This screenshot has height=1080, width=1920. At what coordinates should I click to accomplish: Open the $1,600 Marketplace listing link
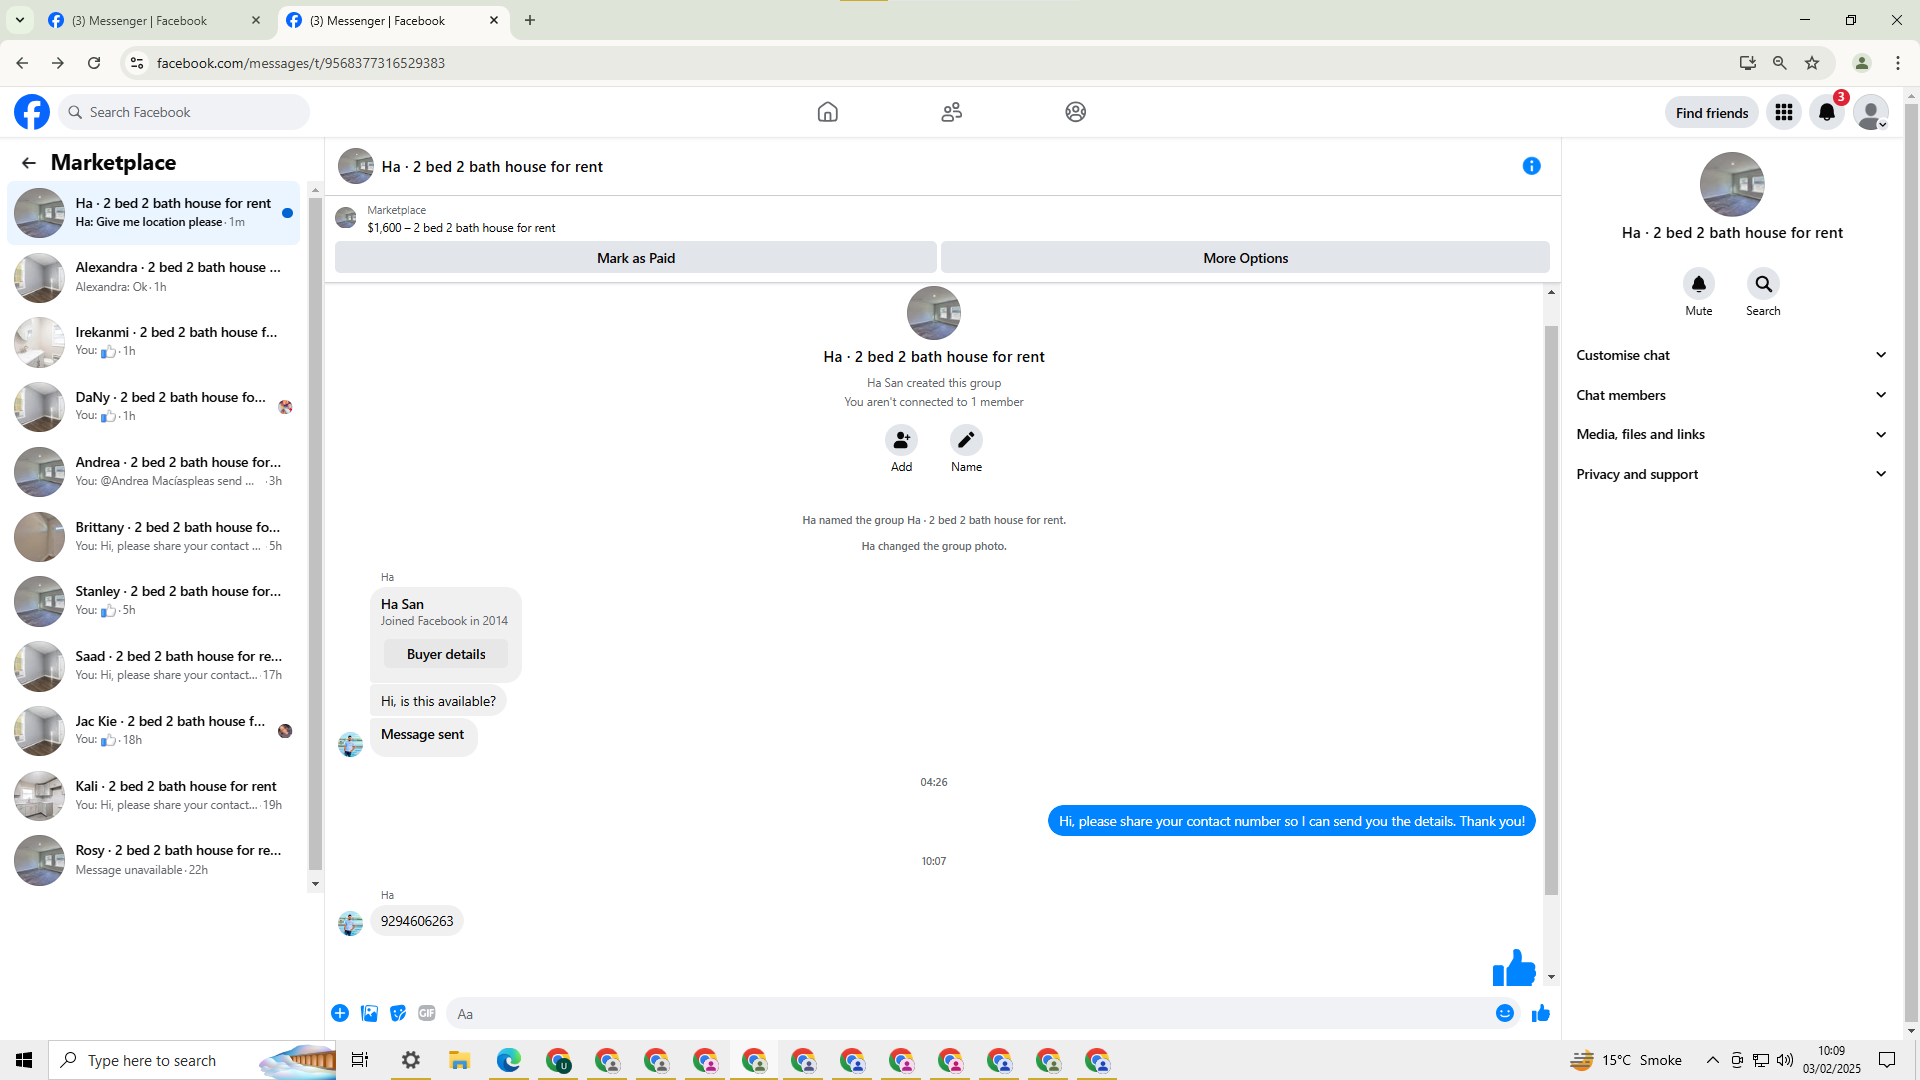461,228
